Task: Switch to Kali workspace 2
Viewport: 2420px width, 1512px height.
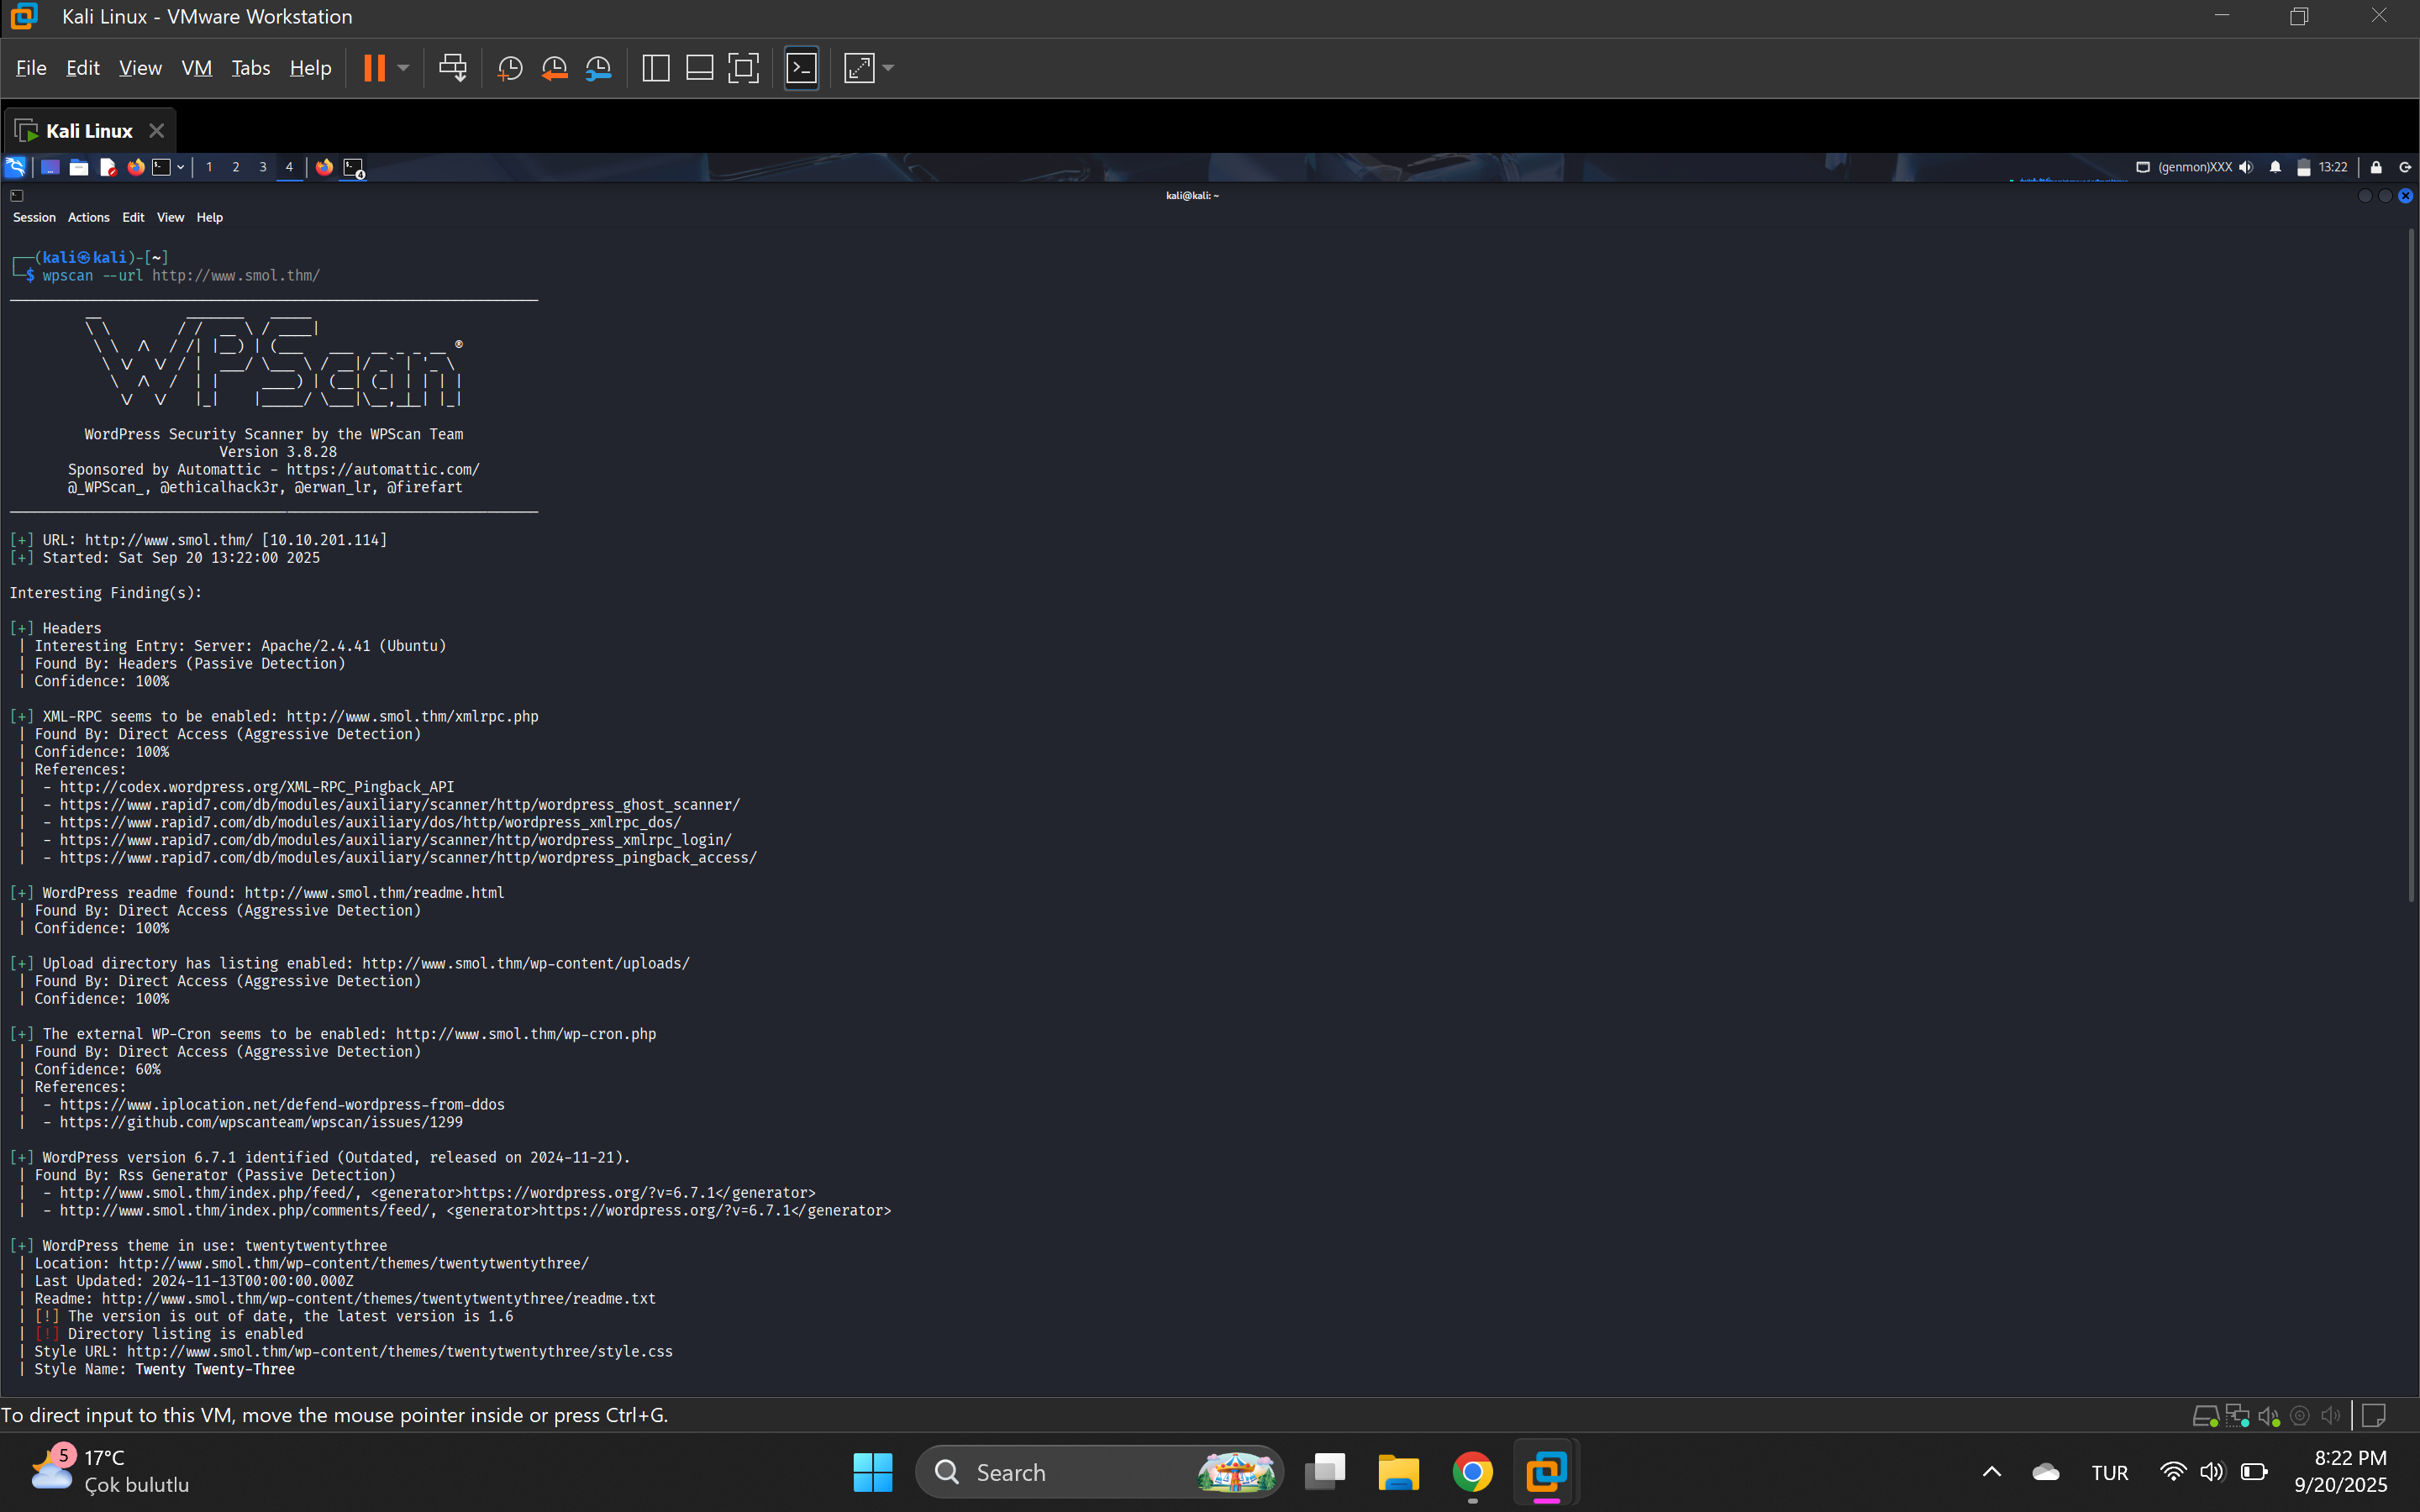Action: [236, 167]
